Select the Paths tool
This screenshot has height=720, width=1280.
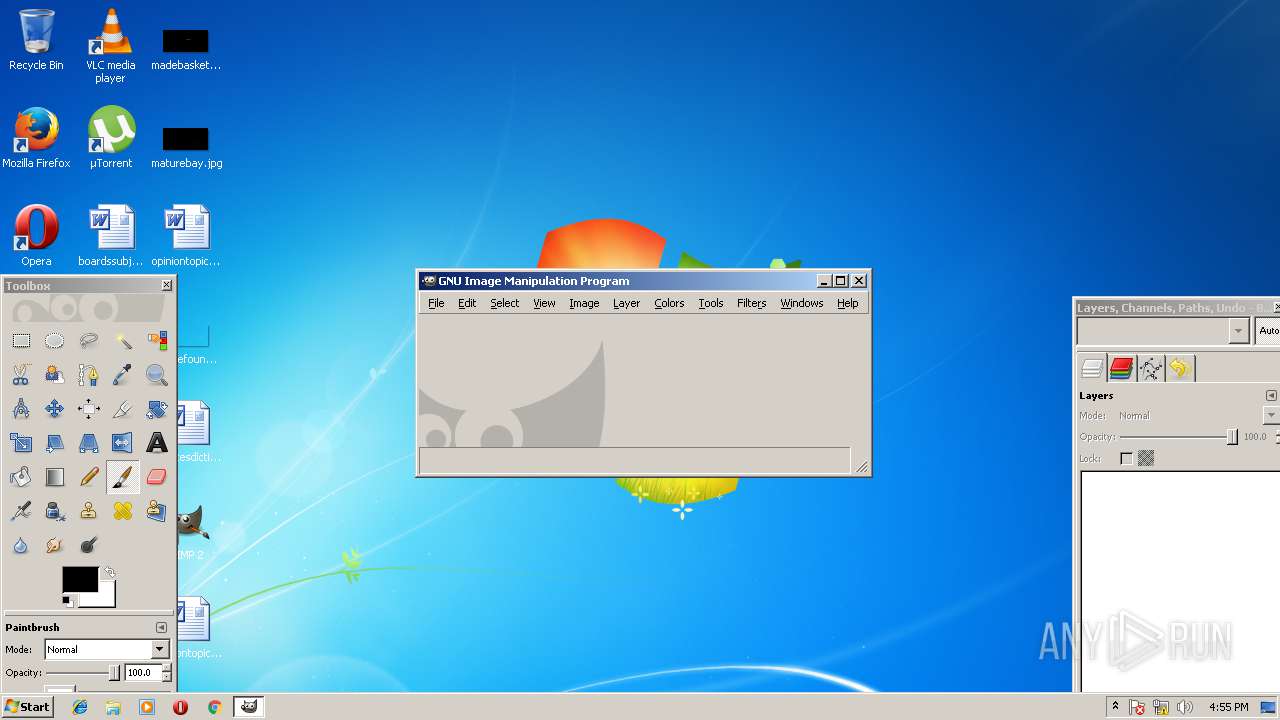point(89,375)
